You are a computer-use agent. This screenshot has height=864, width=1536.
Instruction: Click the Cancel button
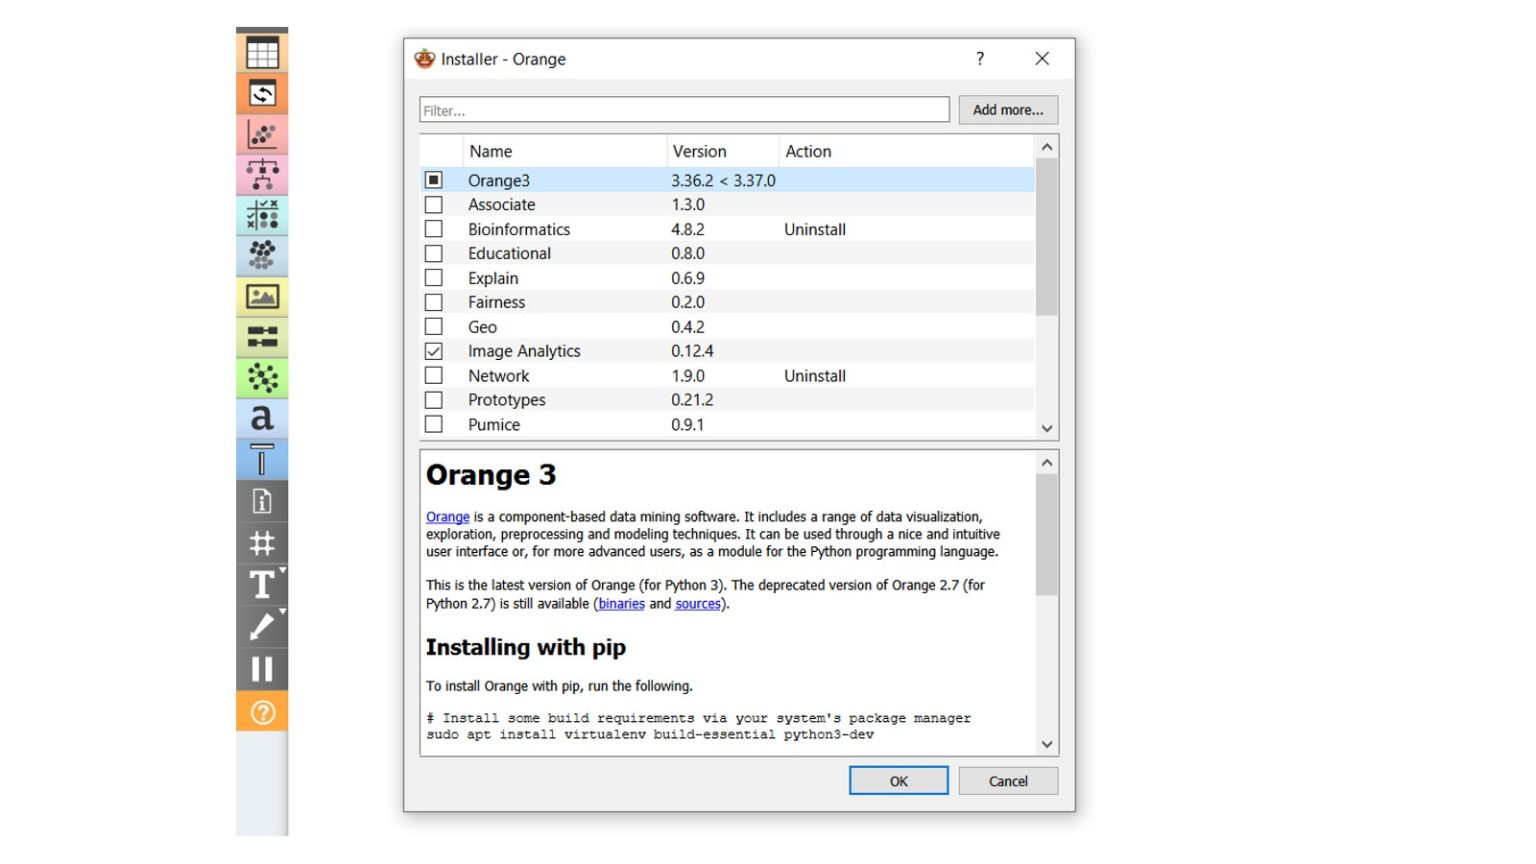click(1008, 781)
